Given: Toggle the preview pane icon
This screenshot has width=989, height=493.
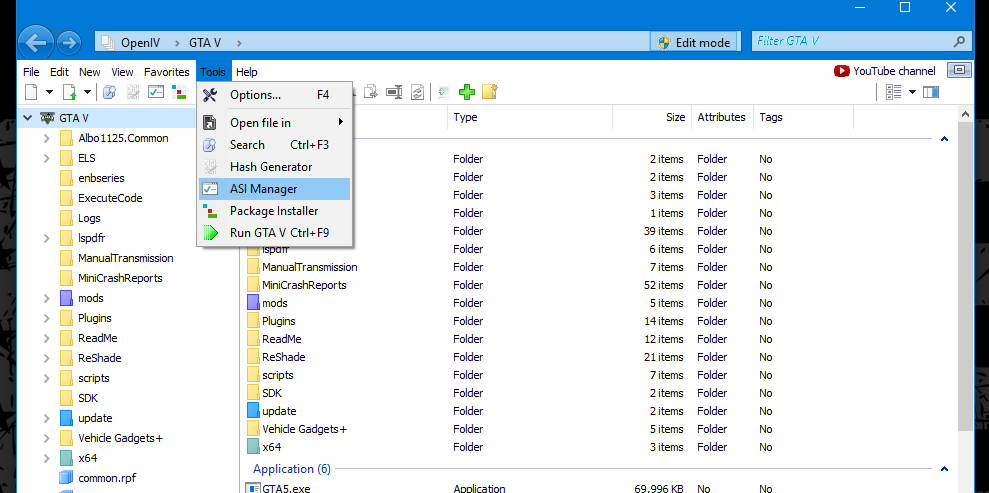Looking at the screenshot, I should (x=931, y=92).
